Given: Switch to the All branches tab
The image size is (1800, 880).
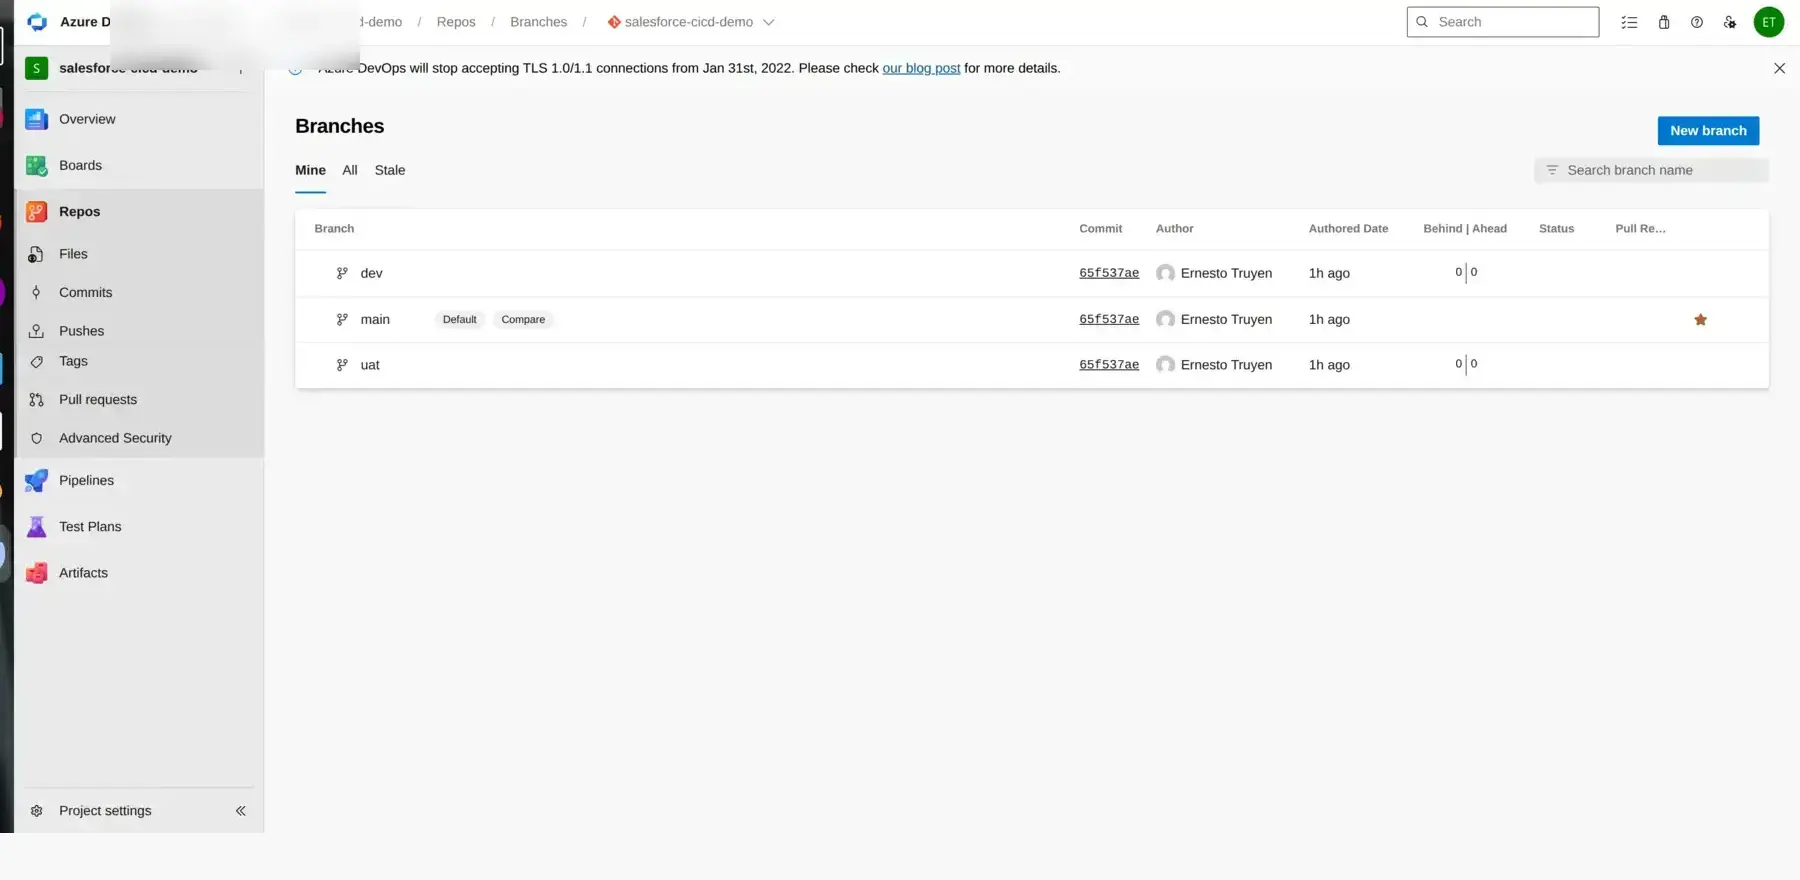Looking at the screenshot, I should coord(349,170).
